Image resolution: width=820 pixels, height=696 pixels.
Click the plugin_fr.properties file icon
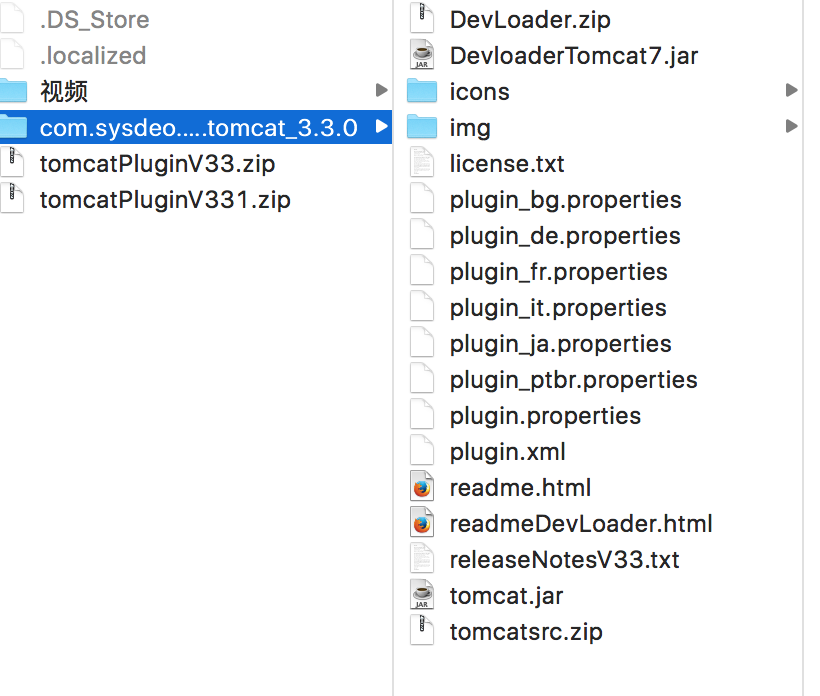coord(422,271)
